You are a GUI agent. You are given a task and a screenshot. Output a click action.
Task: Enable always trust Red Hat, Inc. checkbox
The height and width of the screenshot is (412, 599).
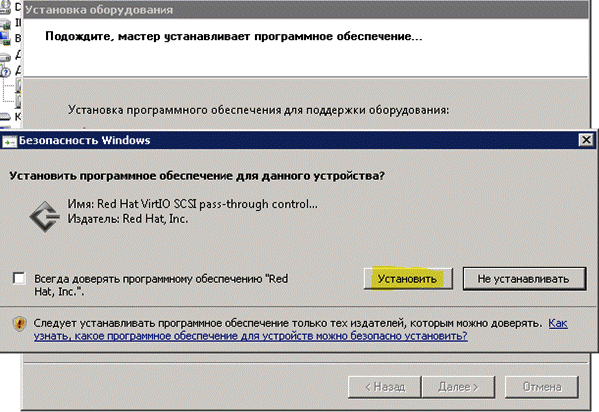click(x=19, y=278)
